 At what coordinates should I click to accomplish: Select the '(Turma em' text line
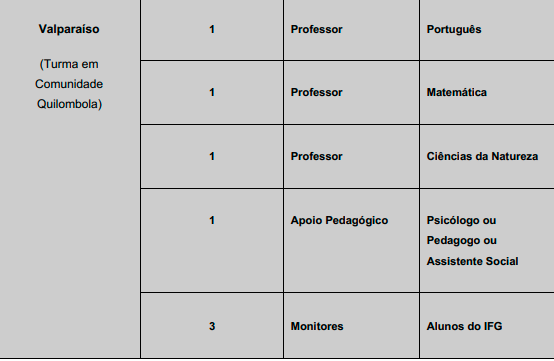(x=69, y=64)
